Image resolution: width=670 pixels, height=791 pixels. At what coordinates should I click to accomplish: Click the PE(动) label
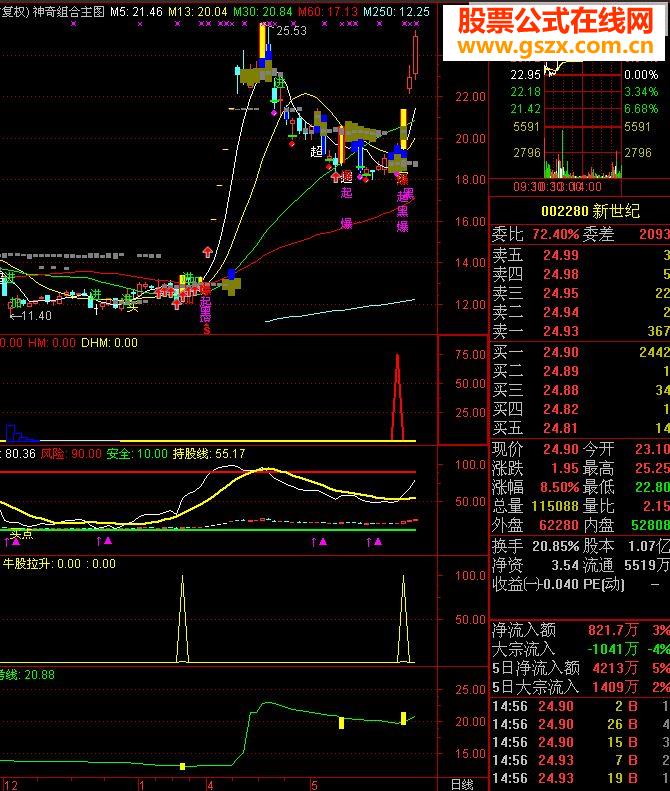click(x=604, y=584)
